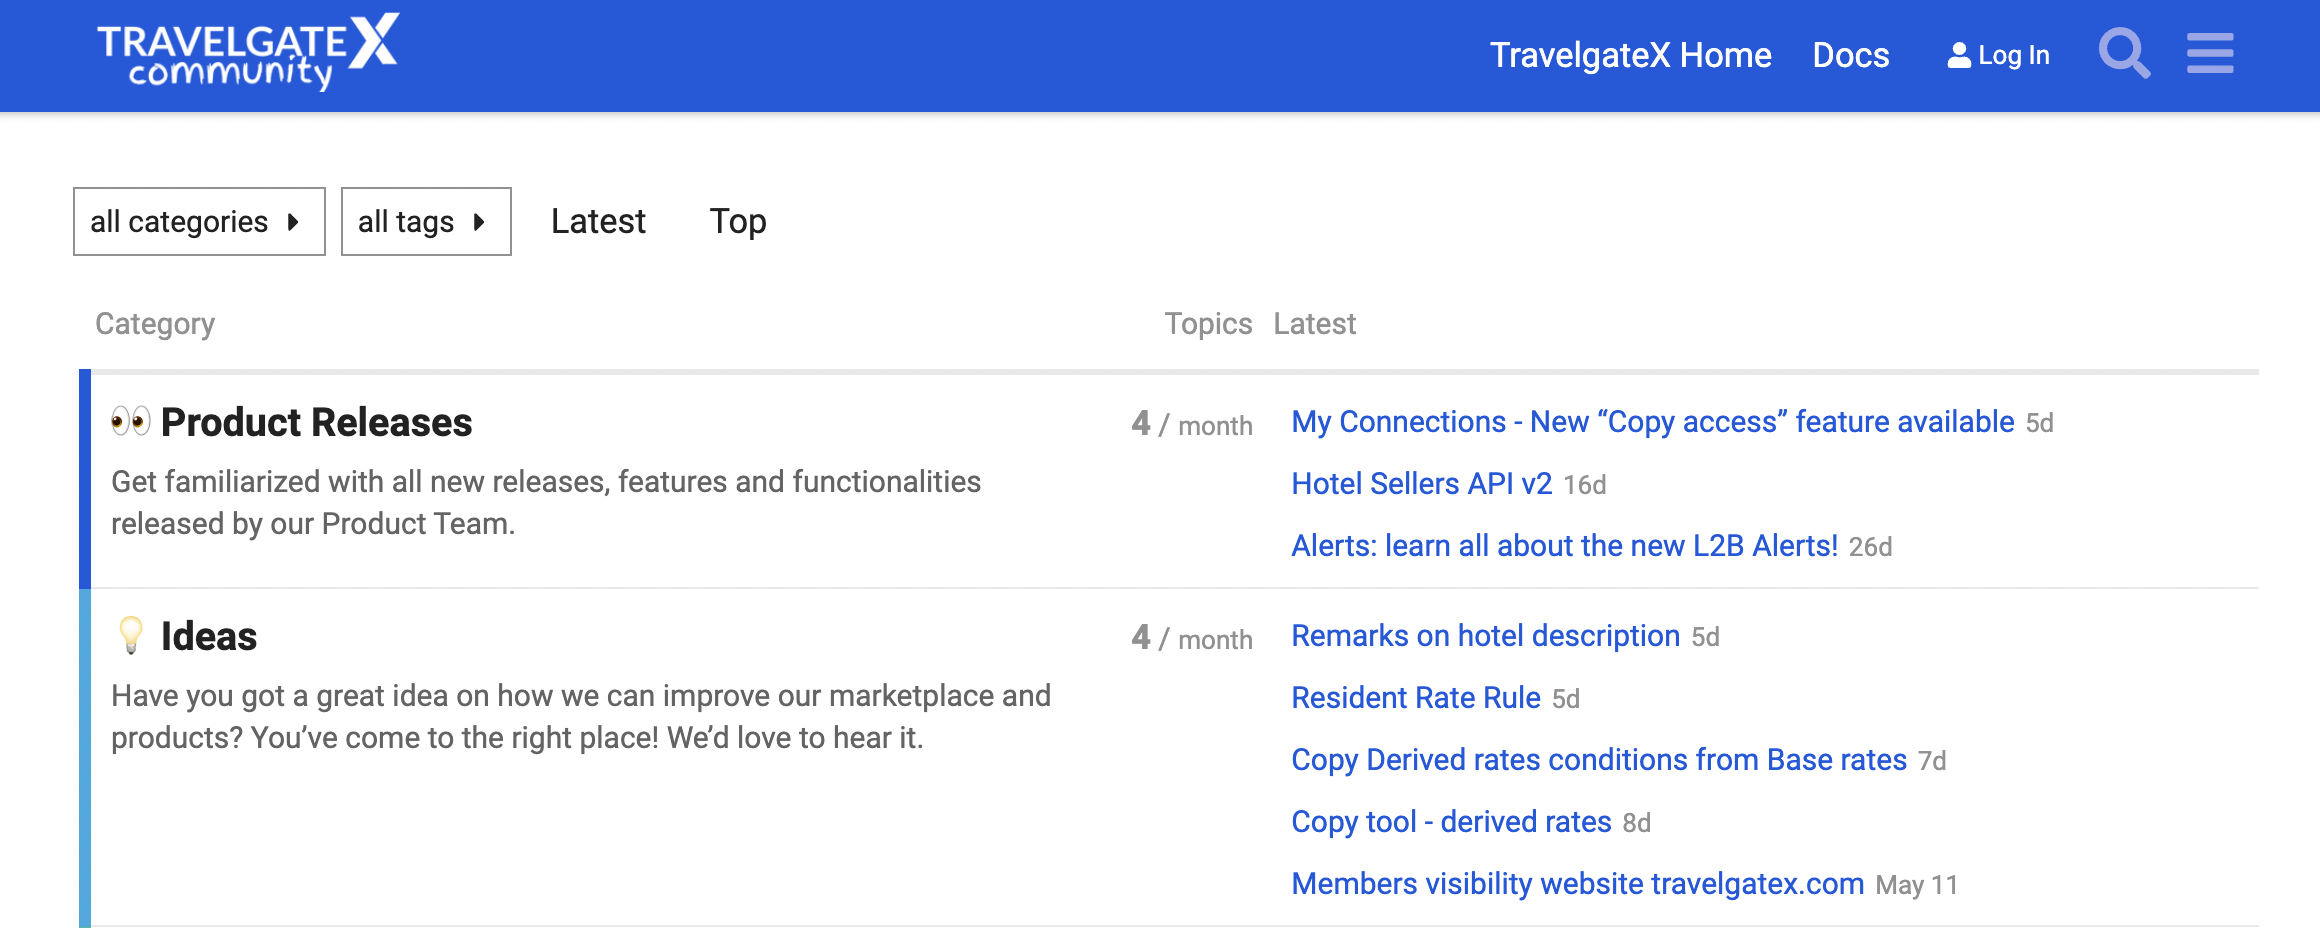Click the lightbulb icon beside Ideas
Viewport: 2320px width, 928px height.
[130, 635]
